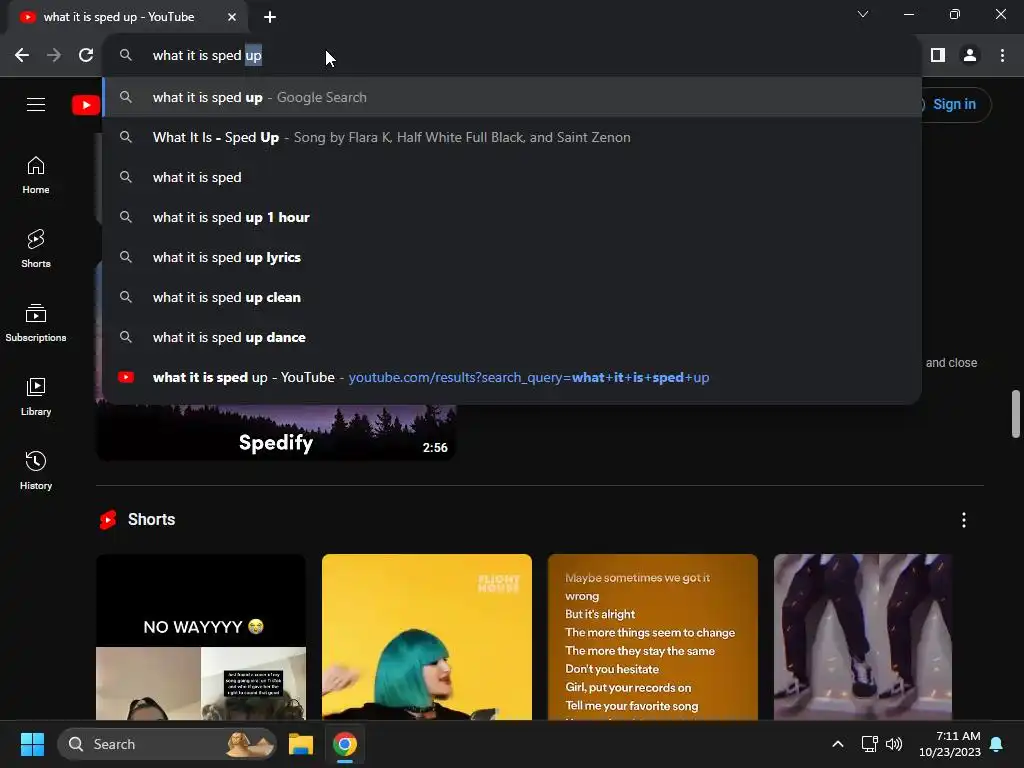Screen dimensions: 1024x768
Task: Select 'what it is sped up - Google Search' suggestion
Action: pyautogui.click(x=512, y=97)
